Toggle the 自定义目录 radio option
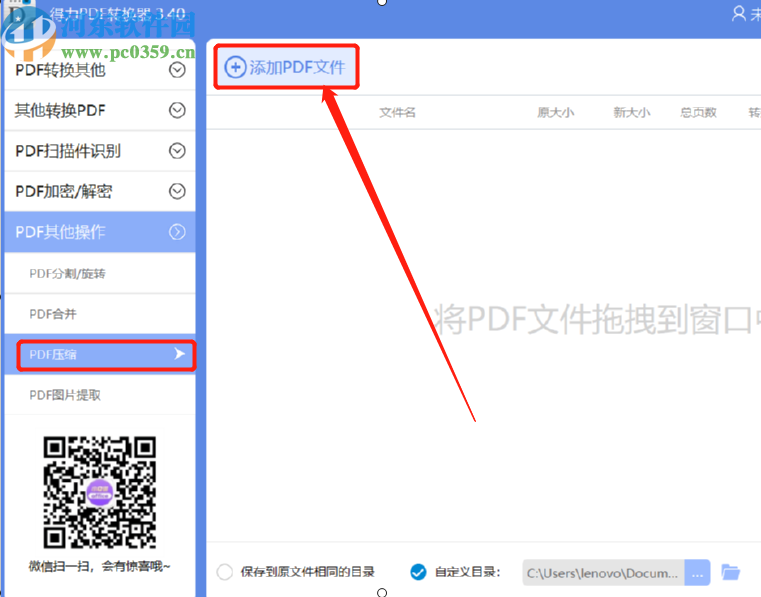Viewport: 761px width, 597px height. (x=418, y=572)
